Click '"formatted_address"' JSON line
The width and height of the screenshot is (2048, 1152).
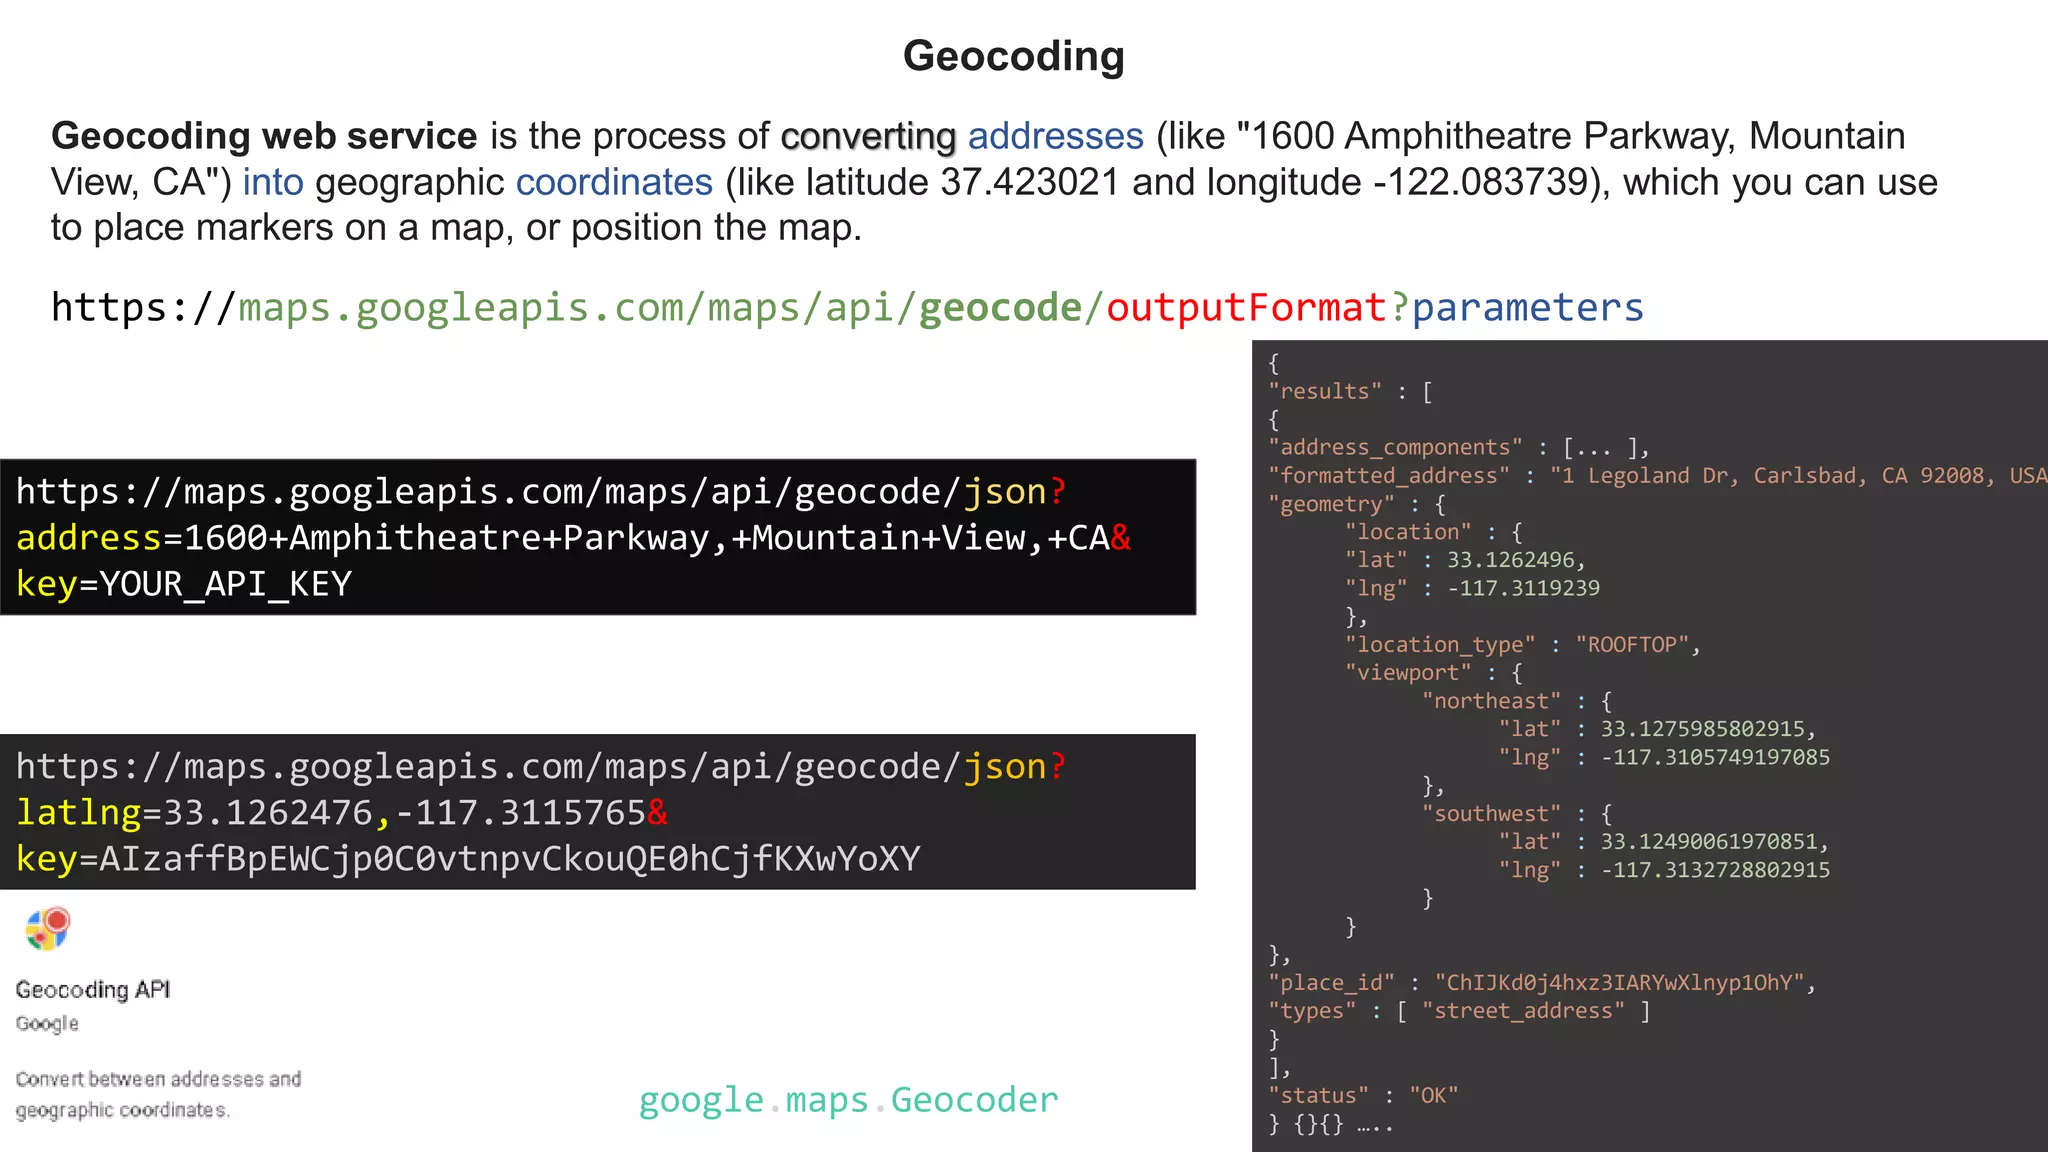point(1657,476)
